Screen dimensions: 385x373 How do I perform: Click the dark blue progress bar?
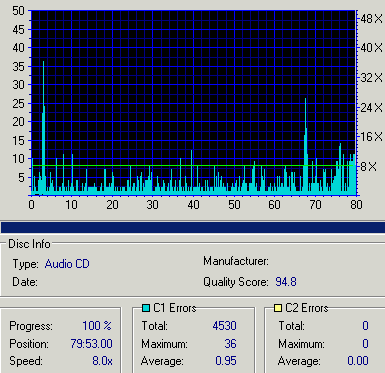coord(193,228)
